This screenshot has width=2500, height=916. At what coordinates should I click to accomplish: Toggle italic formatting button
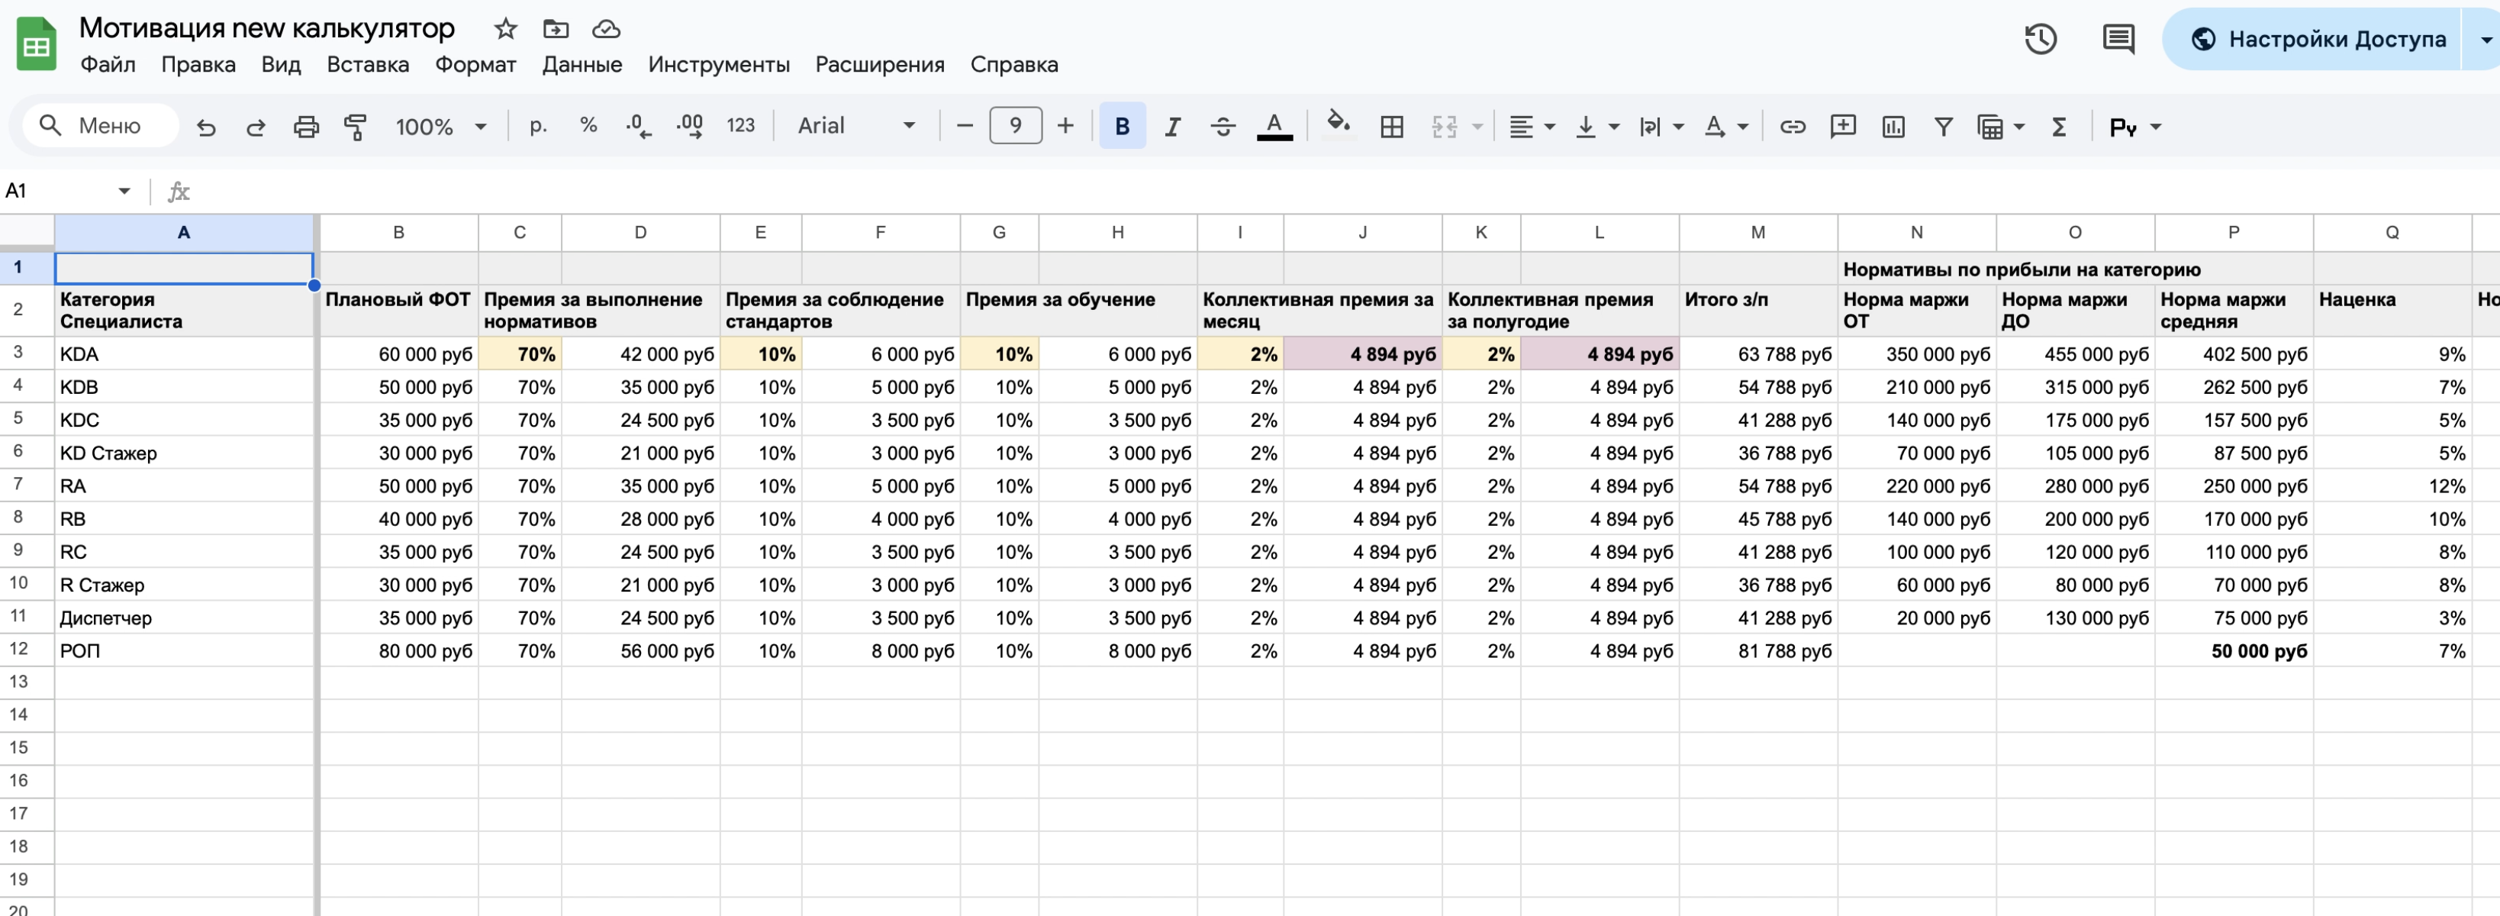1172,127
